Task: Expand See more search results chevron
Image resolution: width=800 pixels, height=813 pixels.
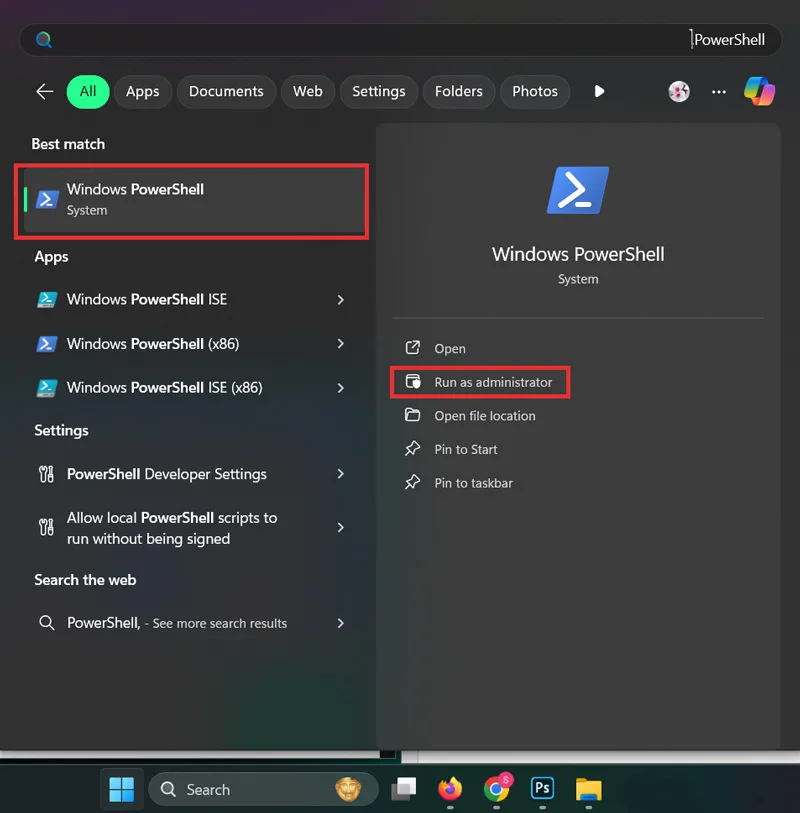Action: click(x=341, y=623)
